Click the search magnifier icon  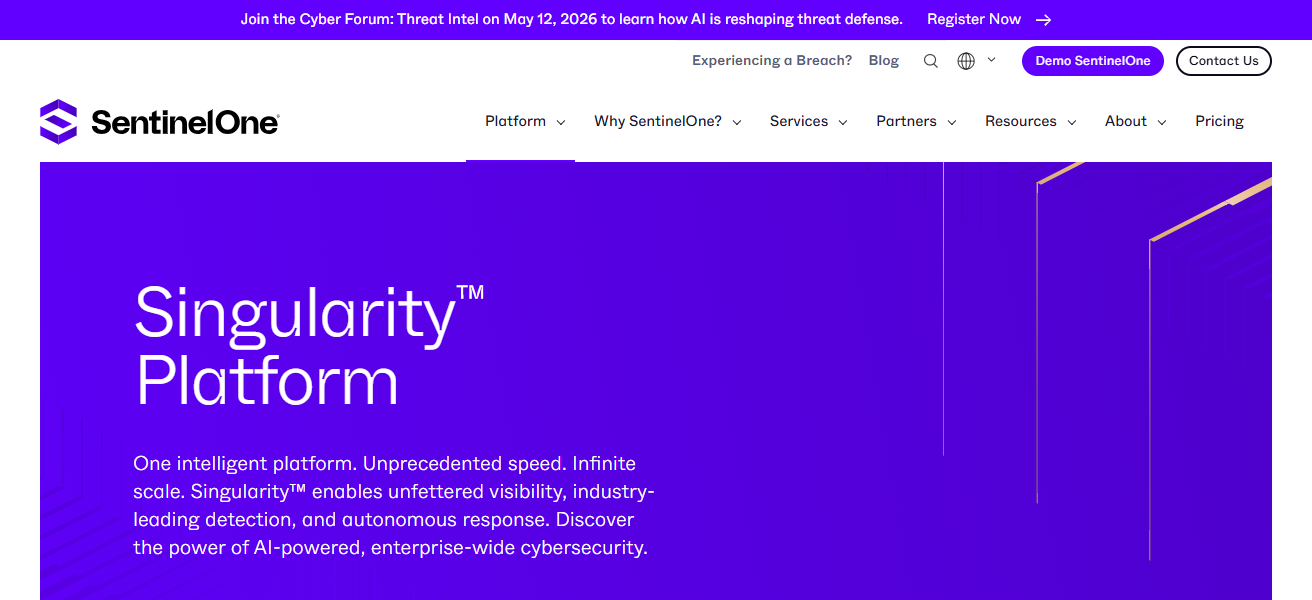click(930, 61)
